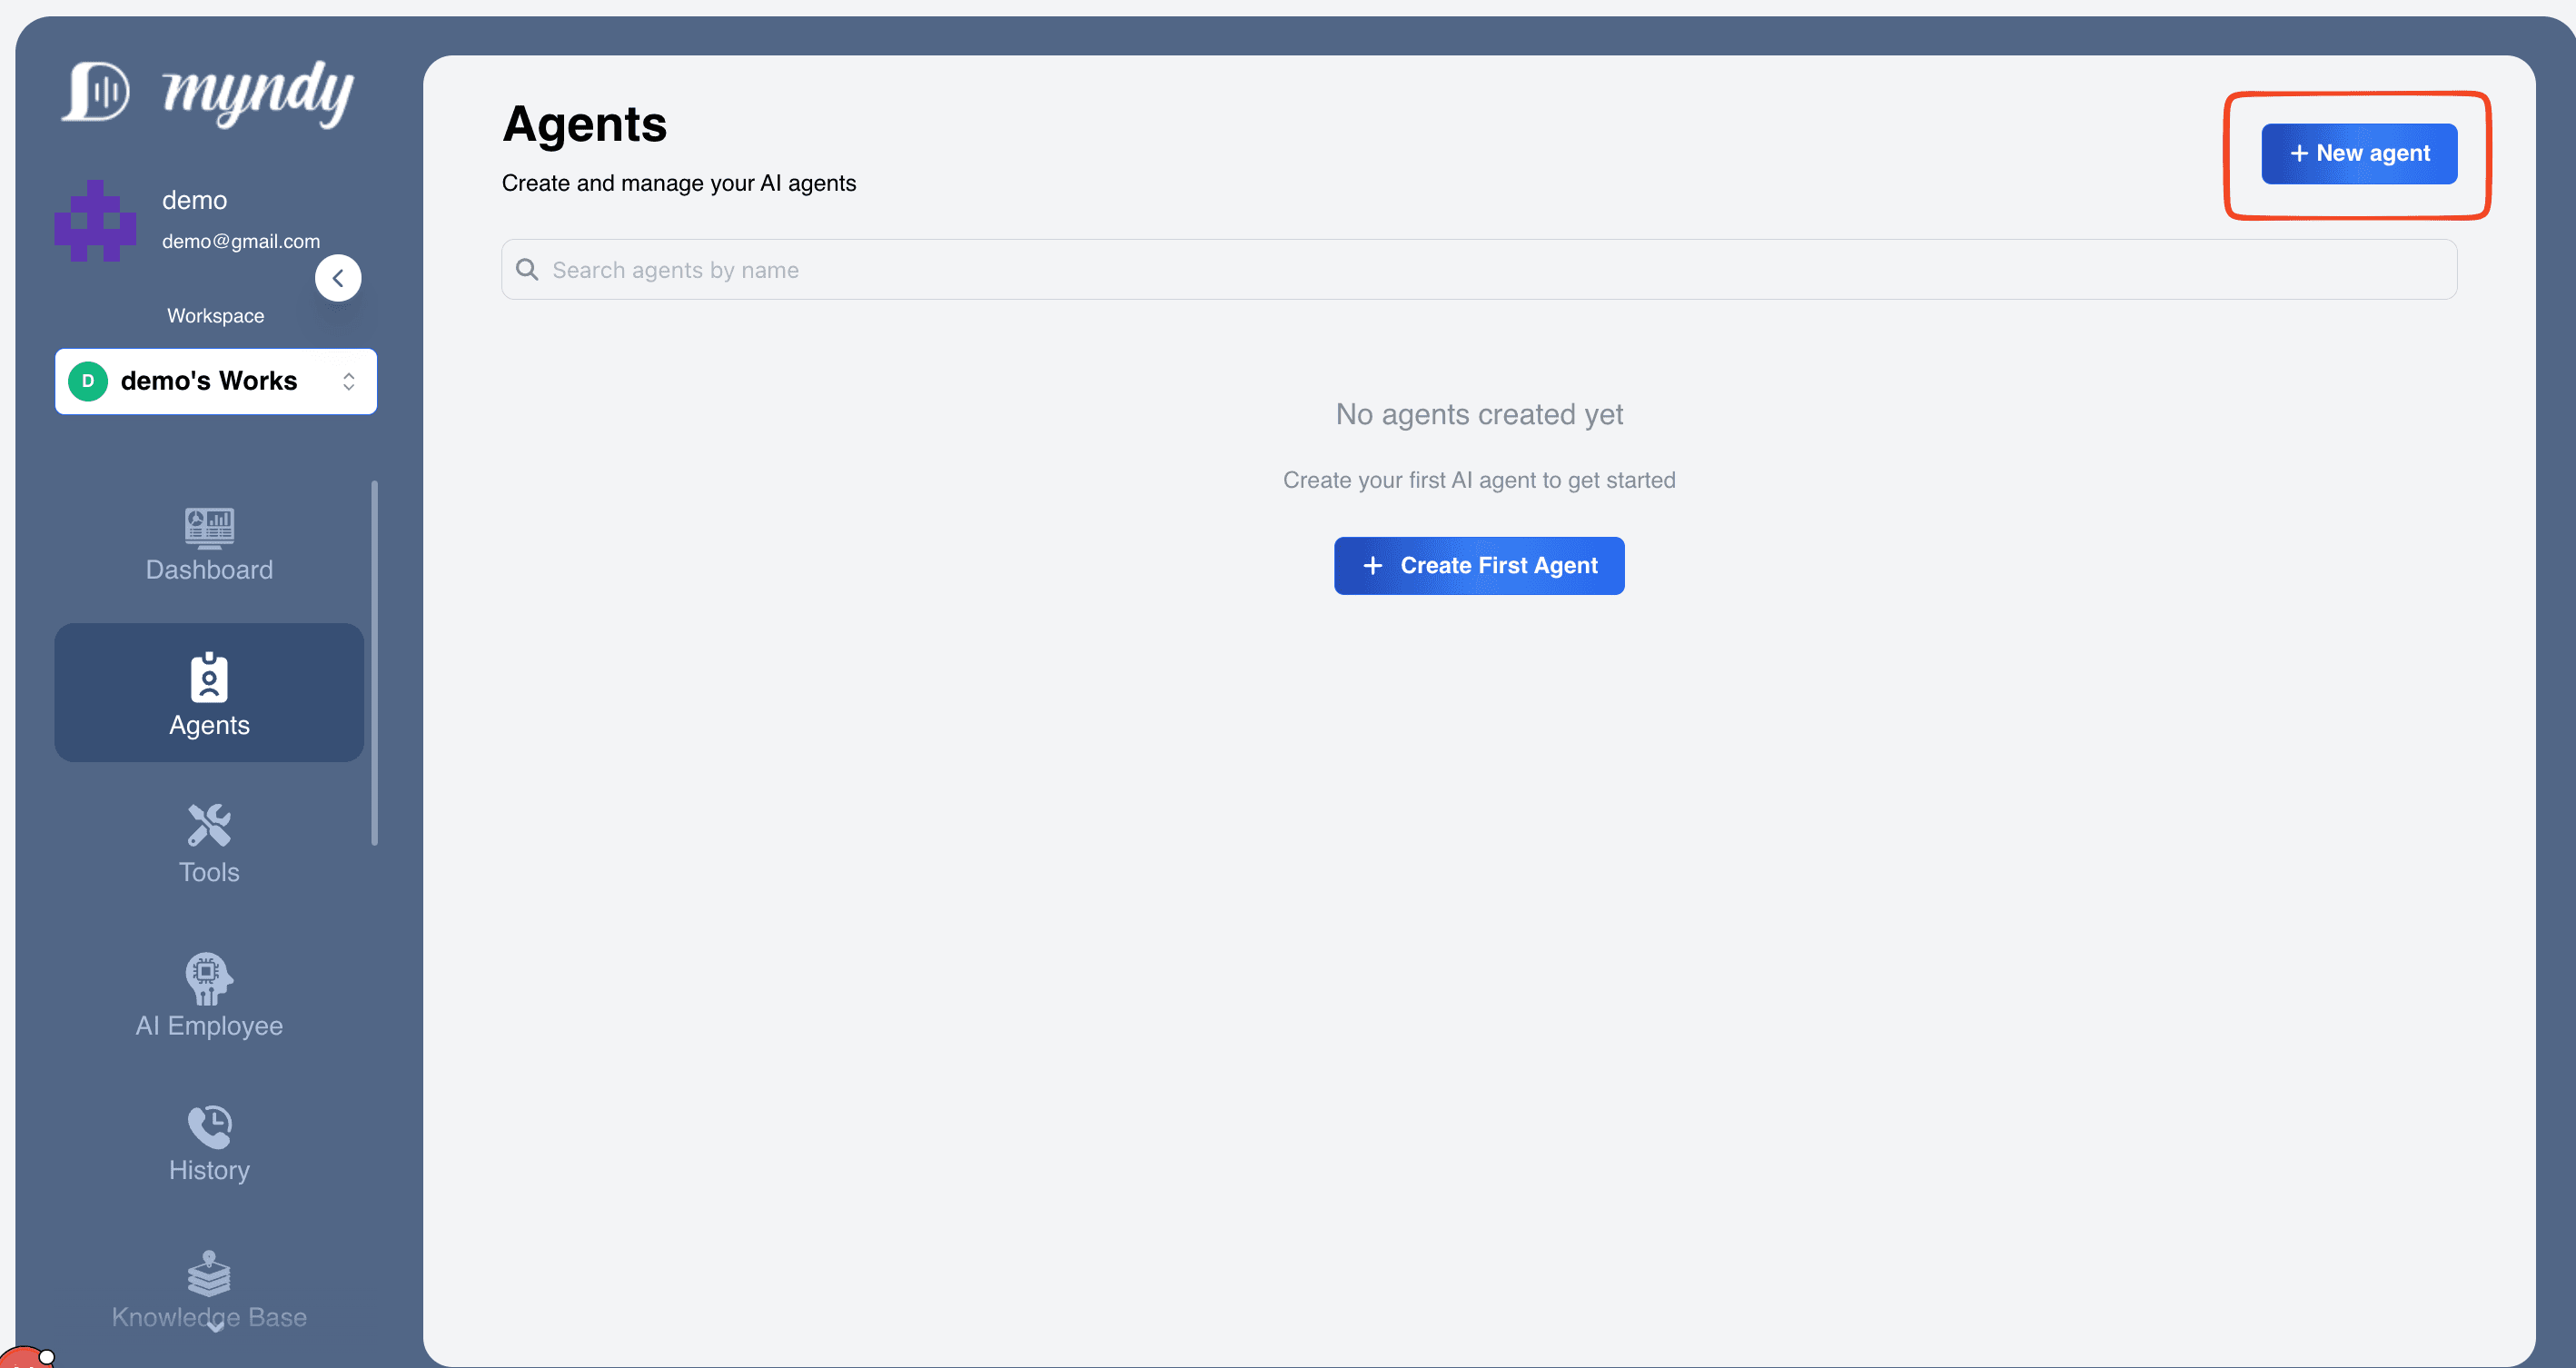Viewport: 2576px width, 1368px height.
Task: Select the Dashboard menu label
Action: [x=209, y=570]
